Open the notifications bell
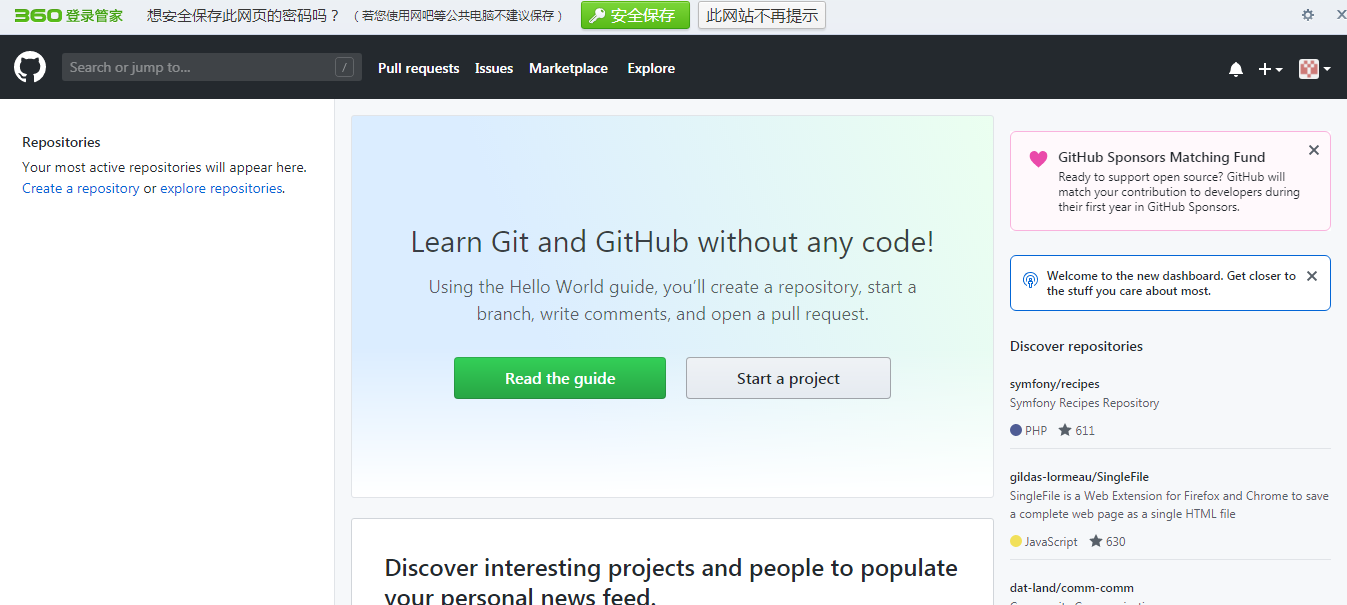 [x=1236, y=69]
